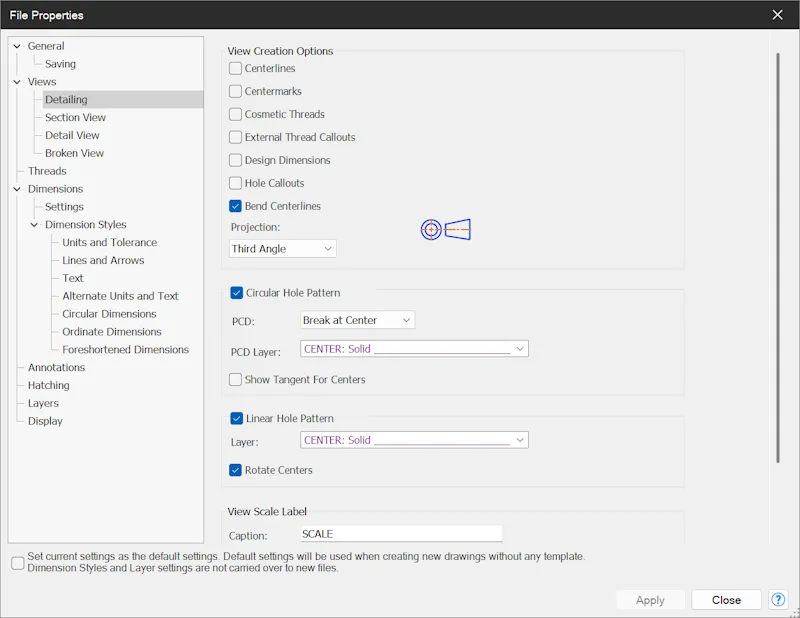Check External Thread Callouts option
The image size is (800, 618).
pyautogui.click(x=235, y=137)
